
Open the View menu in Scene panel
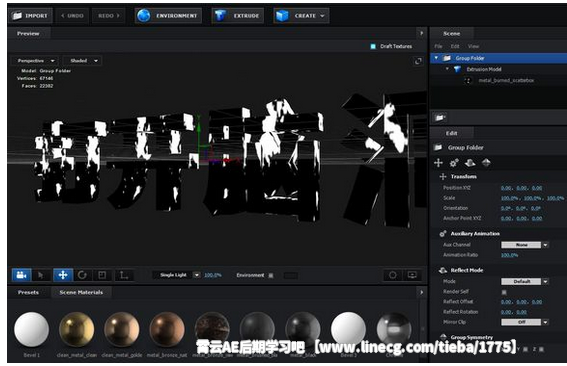tap(473, 46)
